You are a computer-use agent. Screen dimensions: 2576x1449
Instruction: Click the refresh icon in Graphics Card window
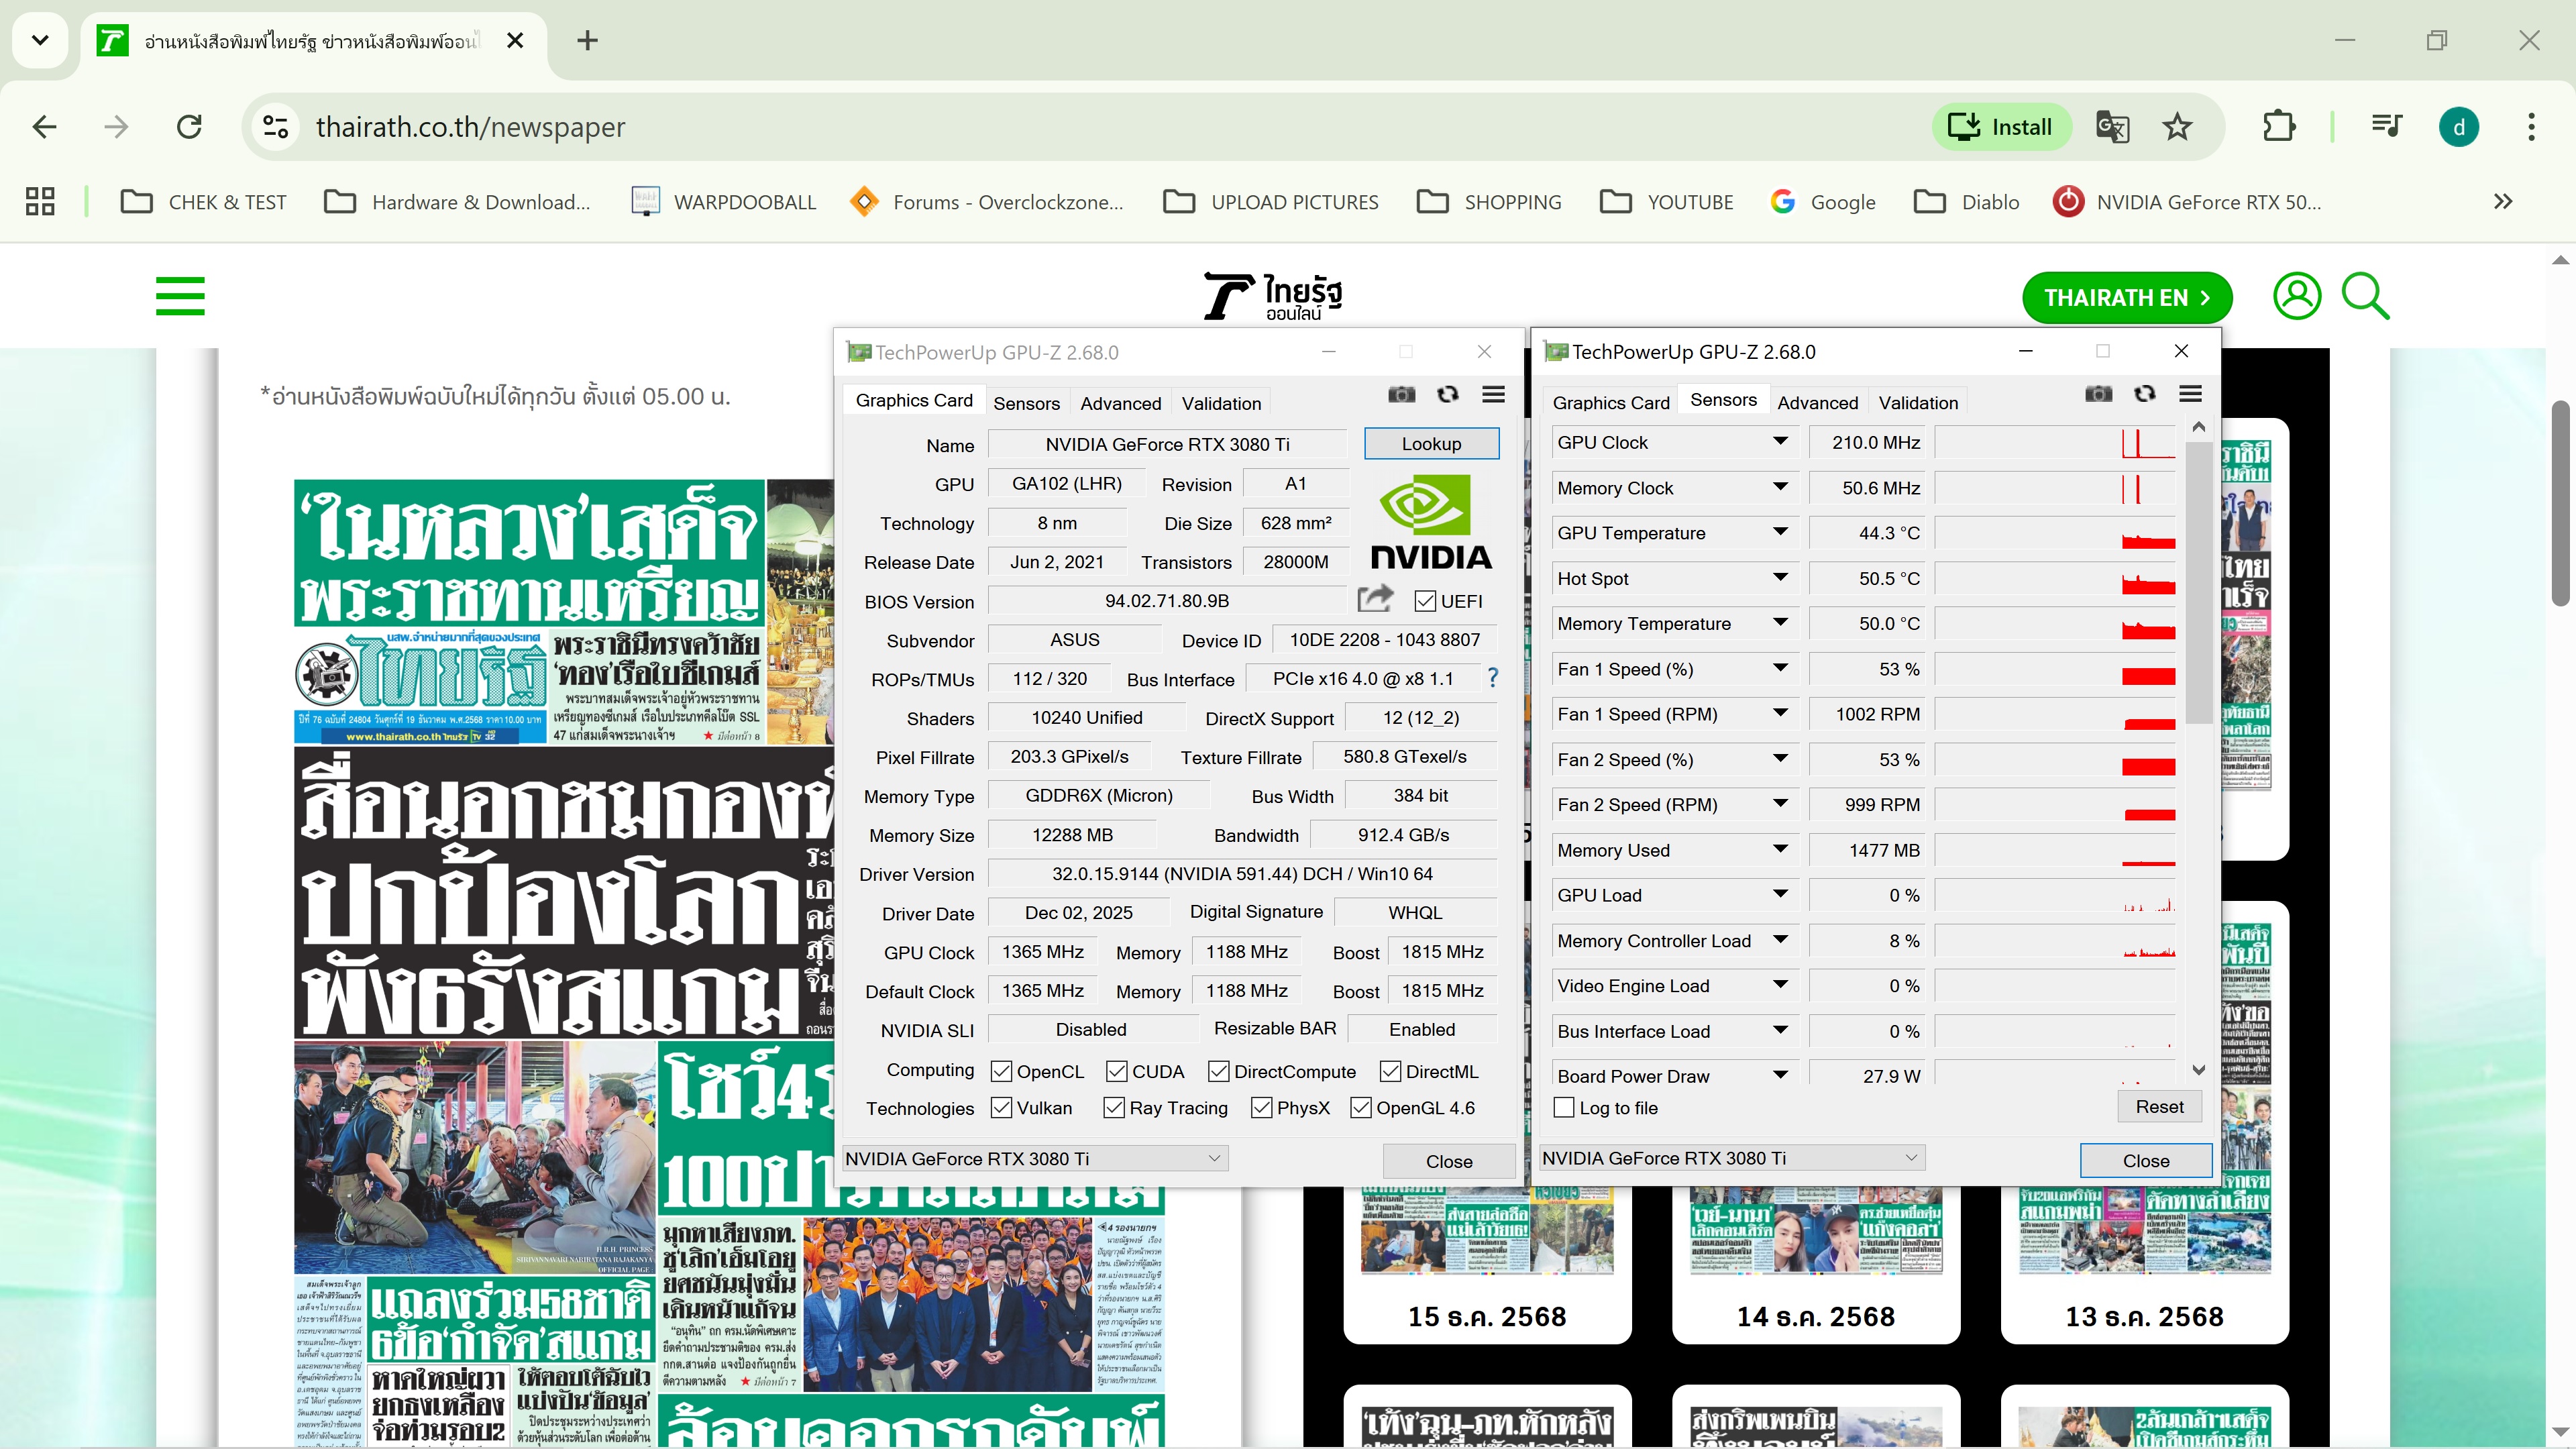click(x=1447, y=394)
